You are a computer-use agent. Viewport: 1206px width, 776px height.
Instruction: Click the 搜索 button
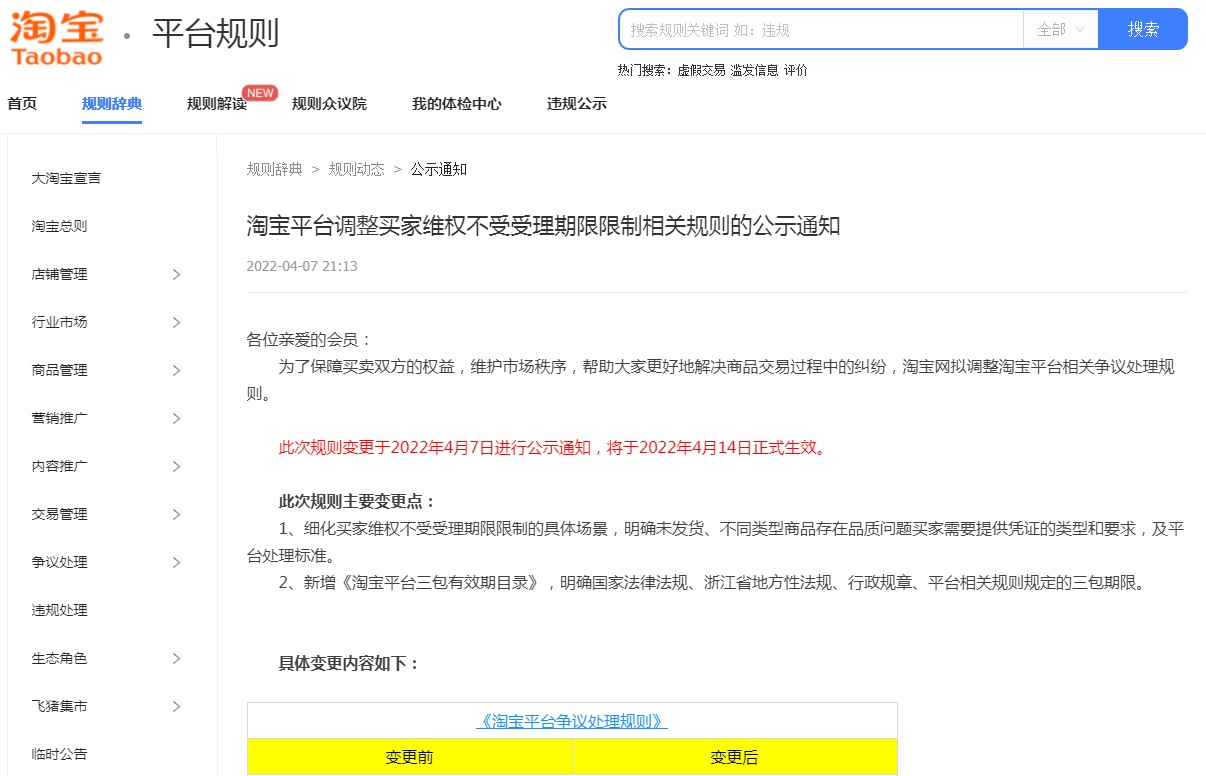coord(1143,29)
